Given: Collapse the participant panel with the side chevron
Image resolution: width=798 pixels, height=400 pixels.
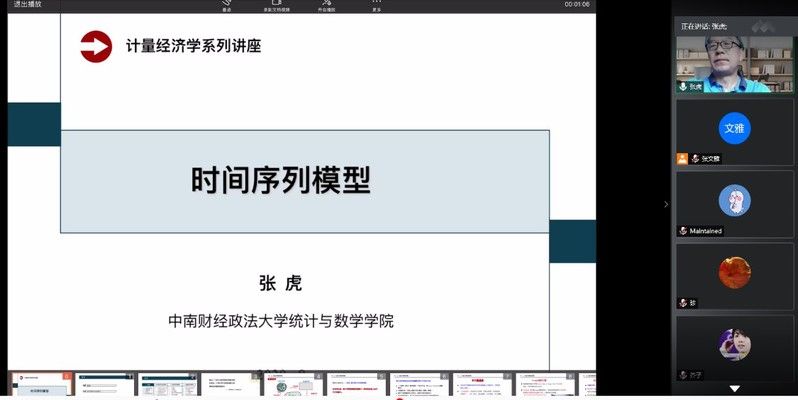Looking at the screenshot, I should point(666,204).
